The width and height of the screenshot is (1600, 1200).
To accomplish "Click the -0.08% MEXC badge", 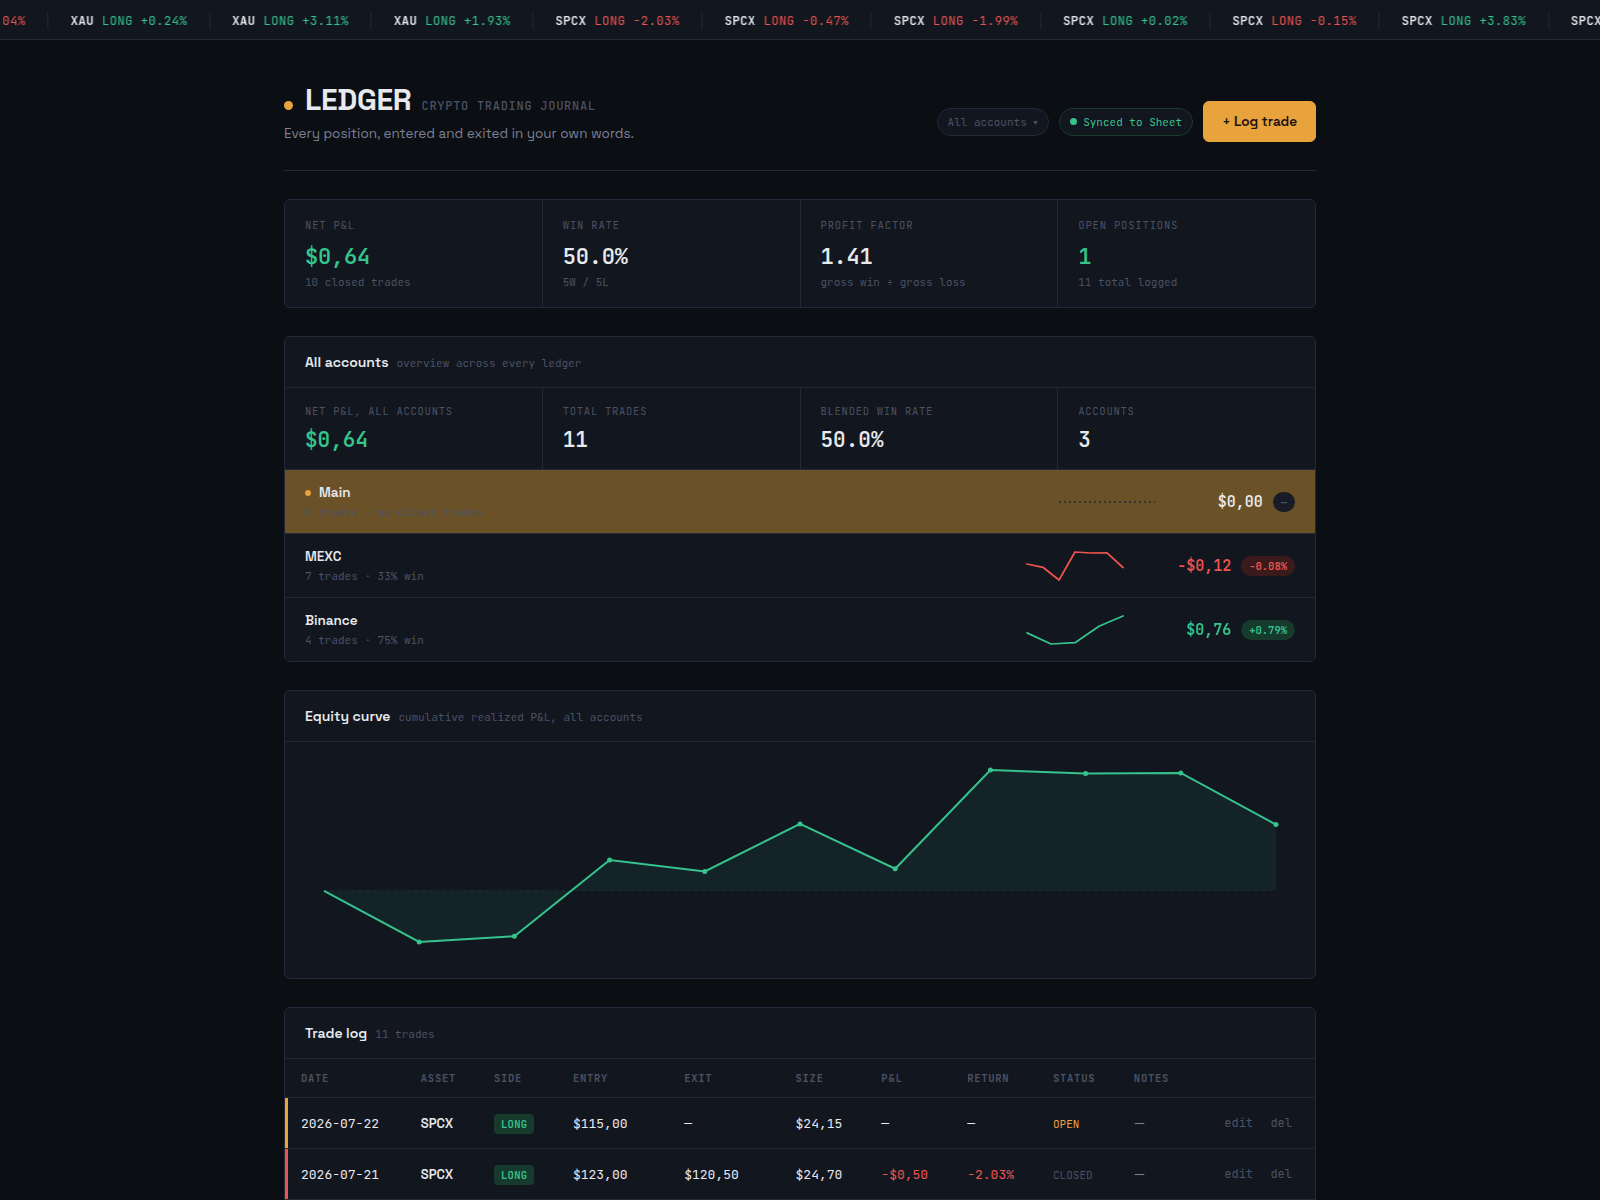I will [1268, 566].
